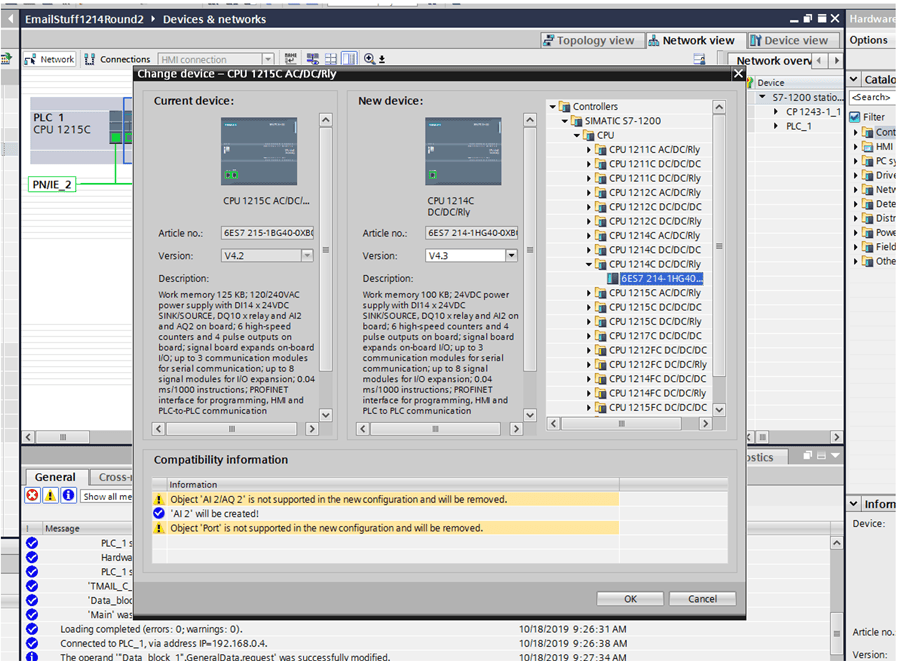
Task: Click the Object 'Port' not supported warning row
Action: pyautogui.click(x=386, y=528)
